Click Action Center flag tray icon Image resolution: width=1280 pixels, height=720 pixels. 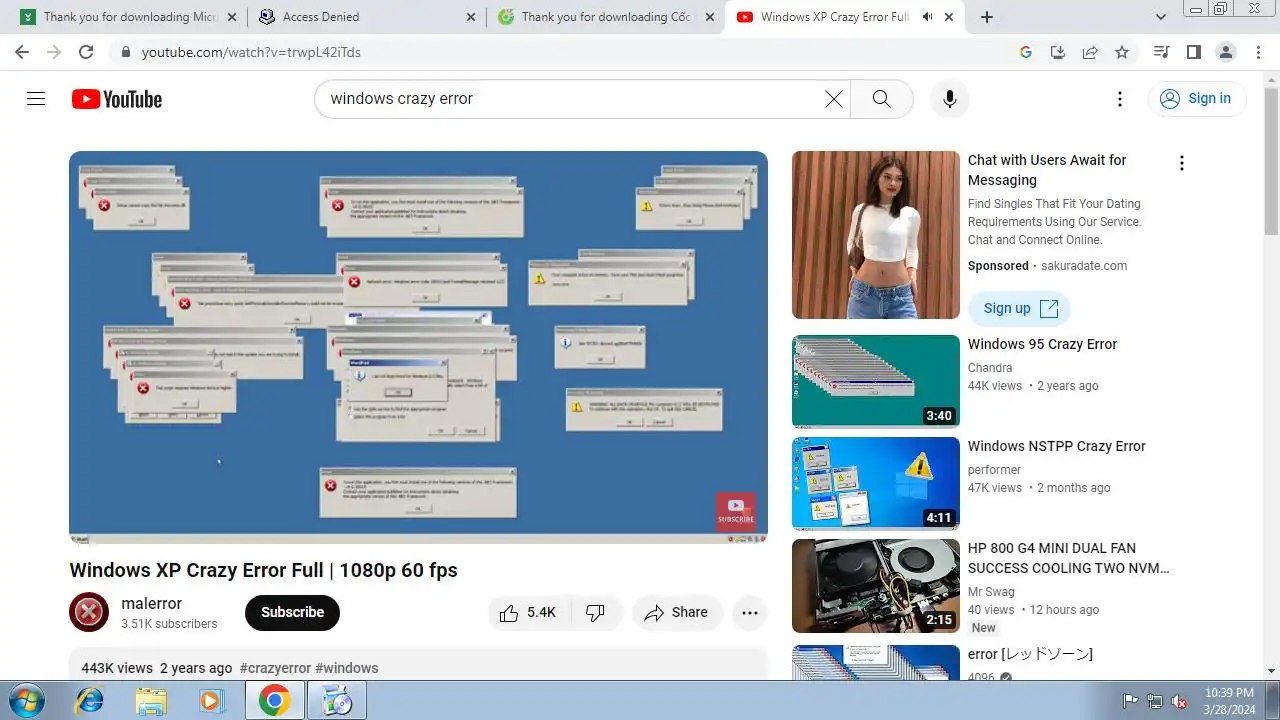[1130, 701]
